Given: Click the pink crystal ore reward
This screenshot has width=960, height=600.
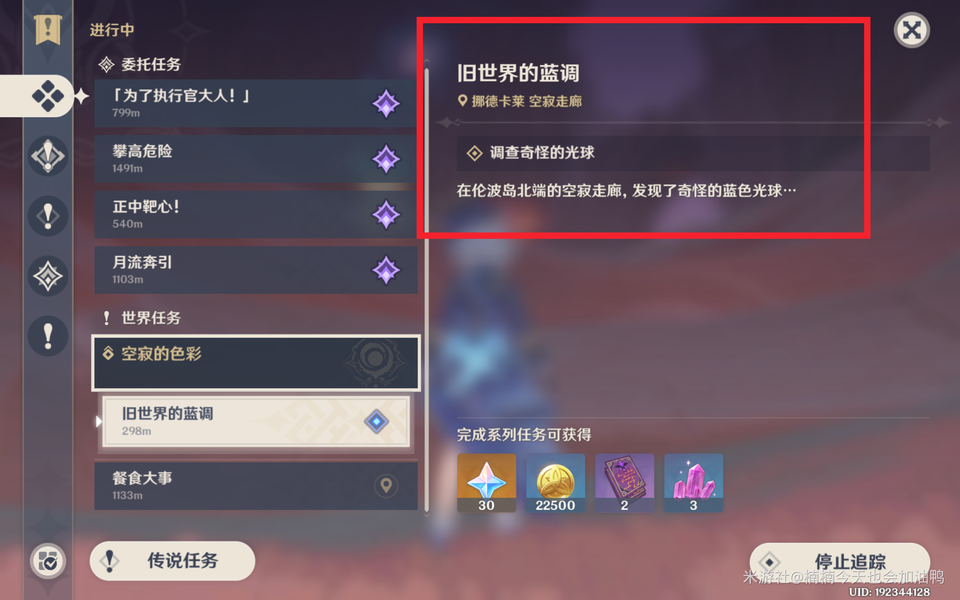Looking at the screenshot, I should [x=693, y=483].
